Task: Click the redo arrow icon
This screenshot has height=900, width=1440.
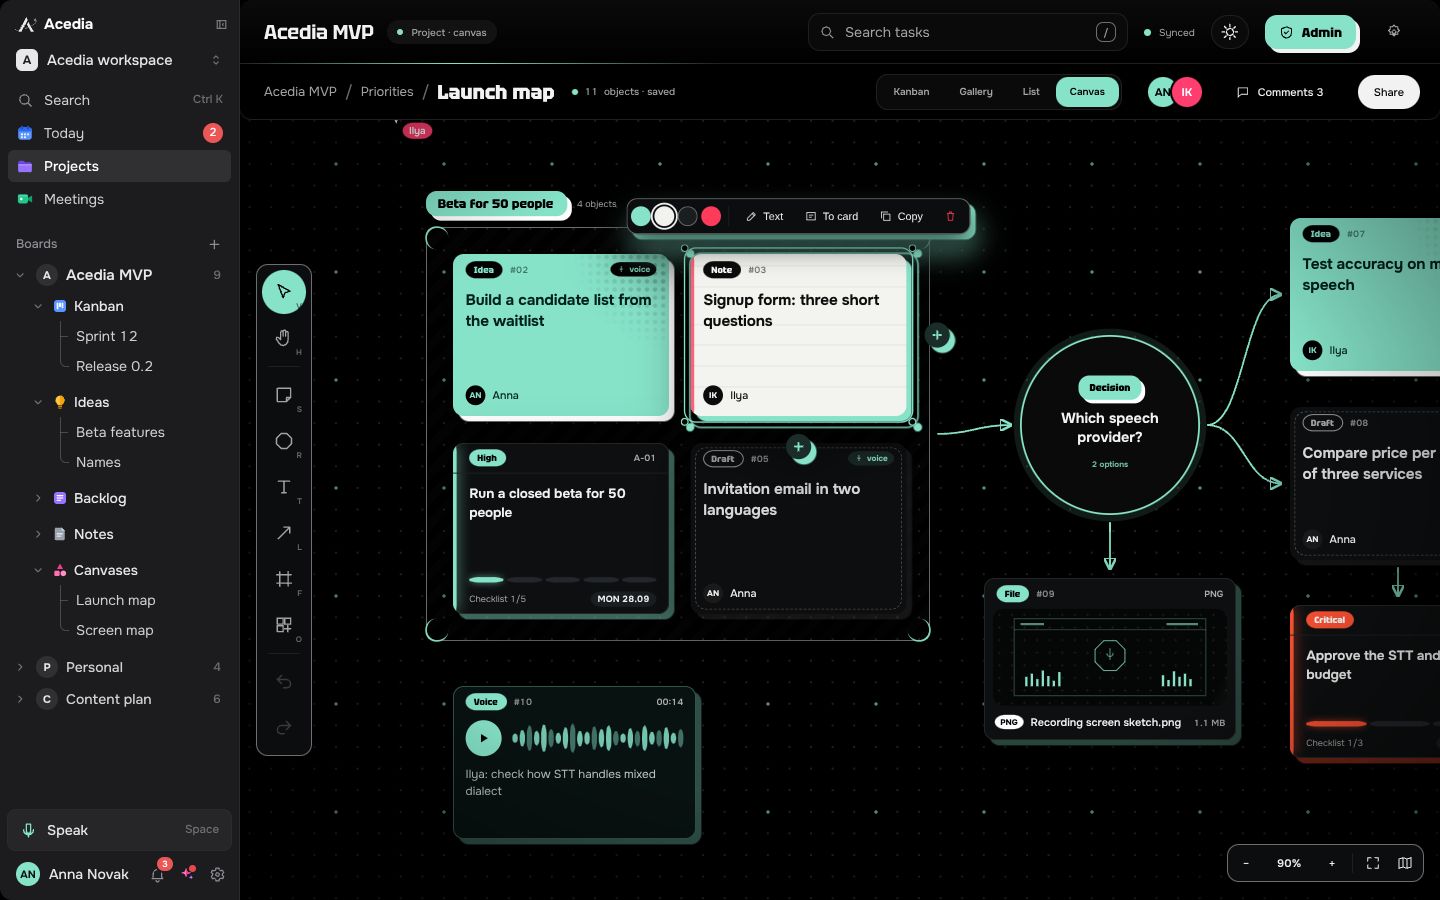Action: 284,727
